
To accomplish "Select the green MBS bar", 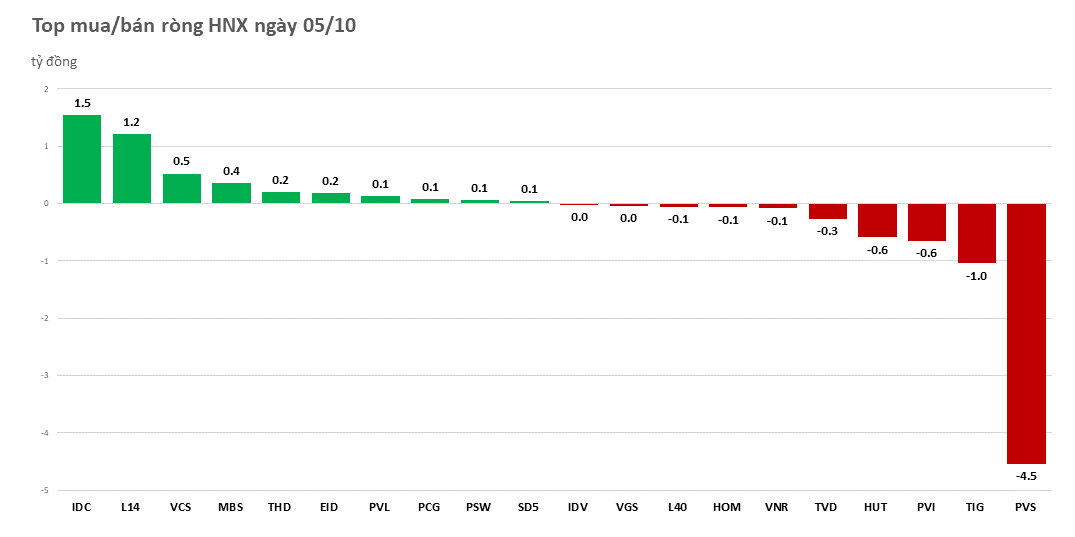I will (x=231, y=193).
